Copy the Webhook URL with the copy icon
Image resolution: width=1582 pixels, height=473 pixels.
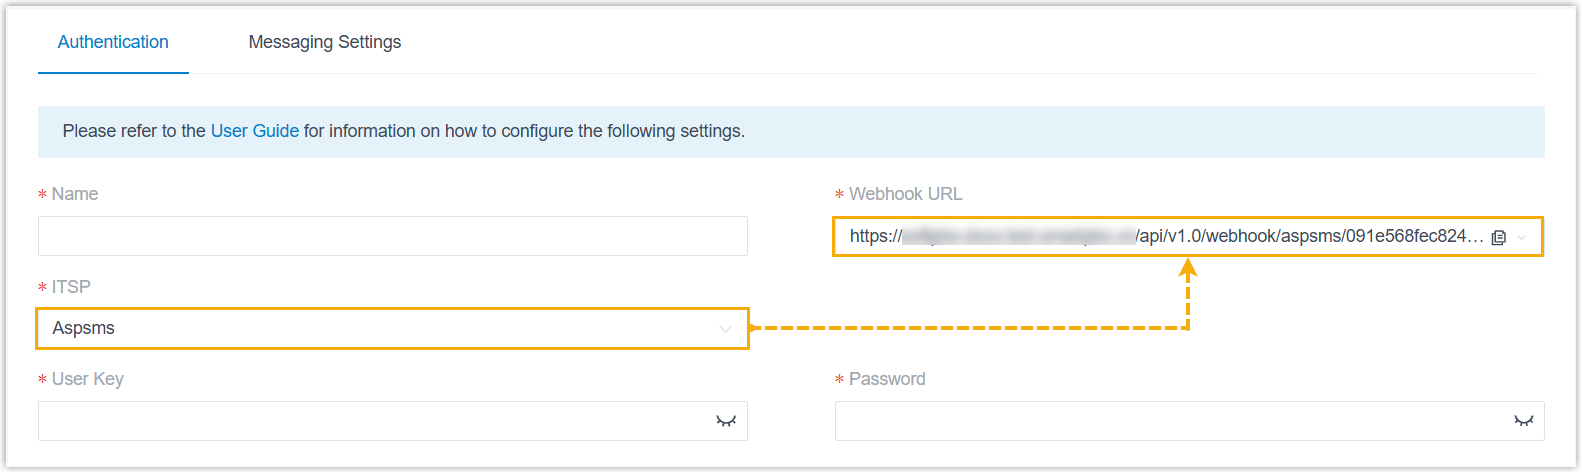[x=1498, y=237]
